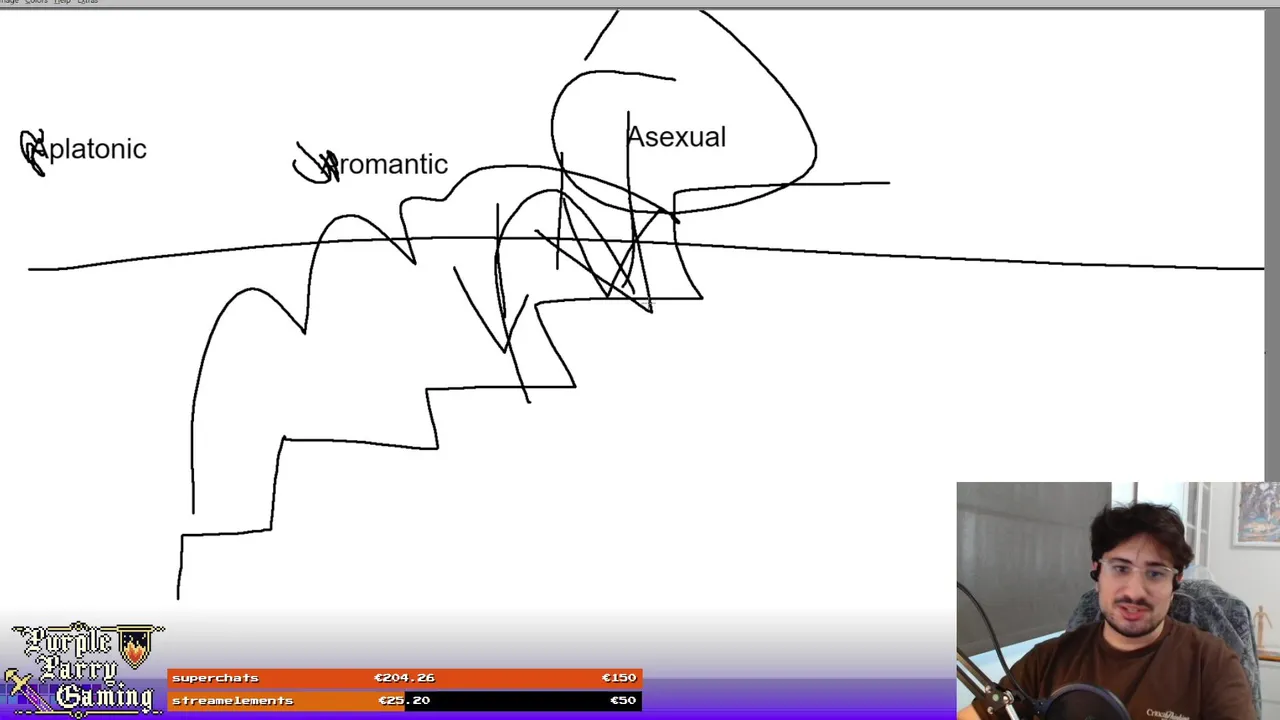Click the Asexual text label
The height and width of the screenshot is (720, 1280).
click(x=676, y=137)
